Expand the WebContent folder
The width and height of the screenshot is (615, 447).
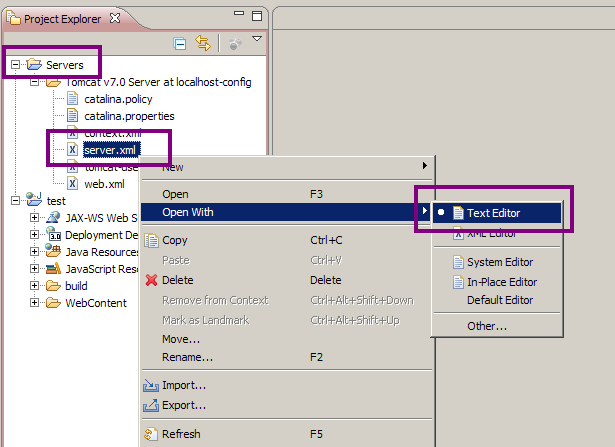[35, 302]
